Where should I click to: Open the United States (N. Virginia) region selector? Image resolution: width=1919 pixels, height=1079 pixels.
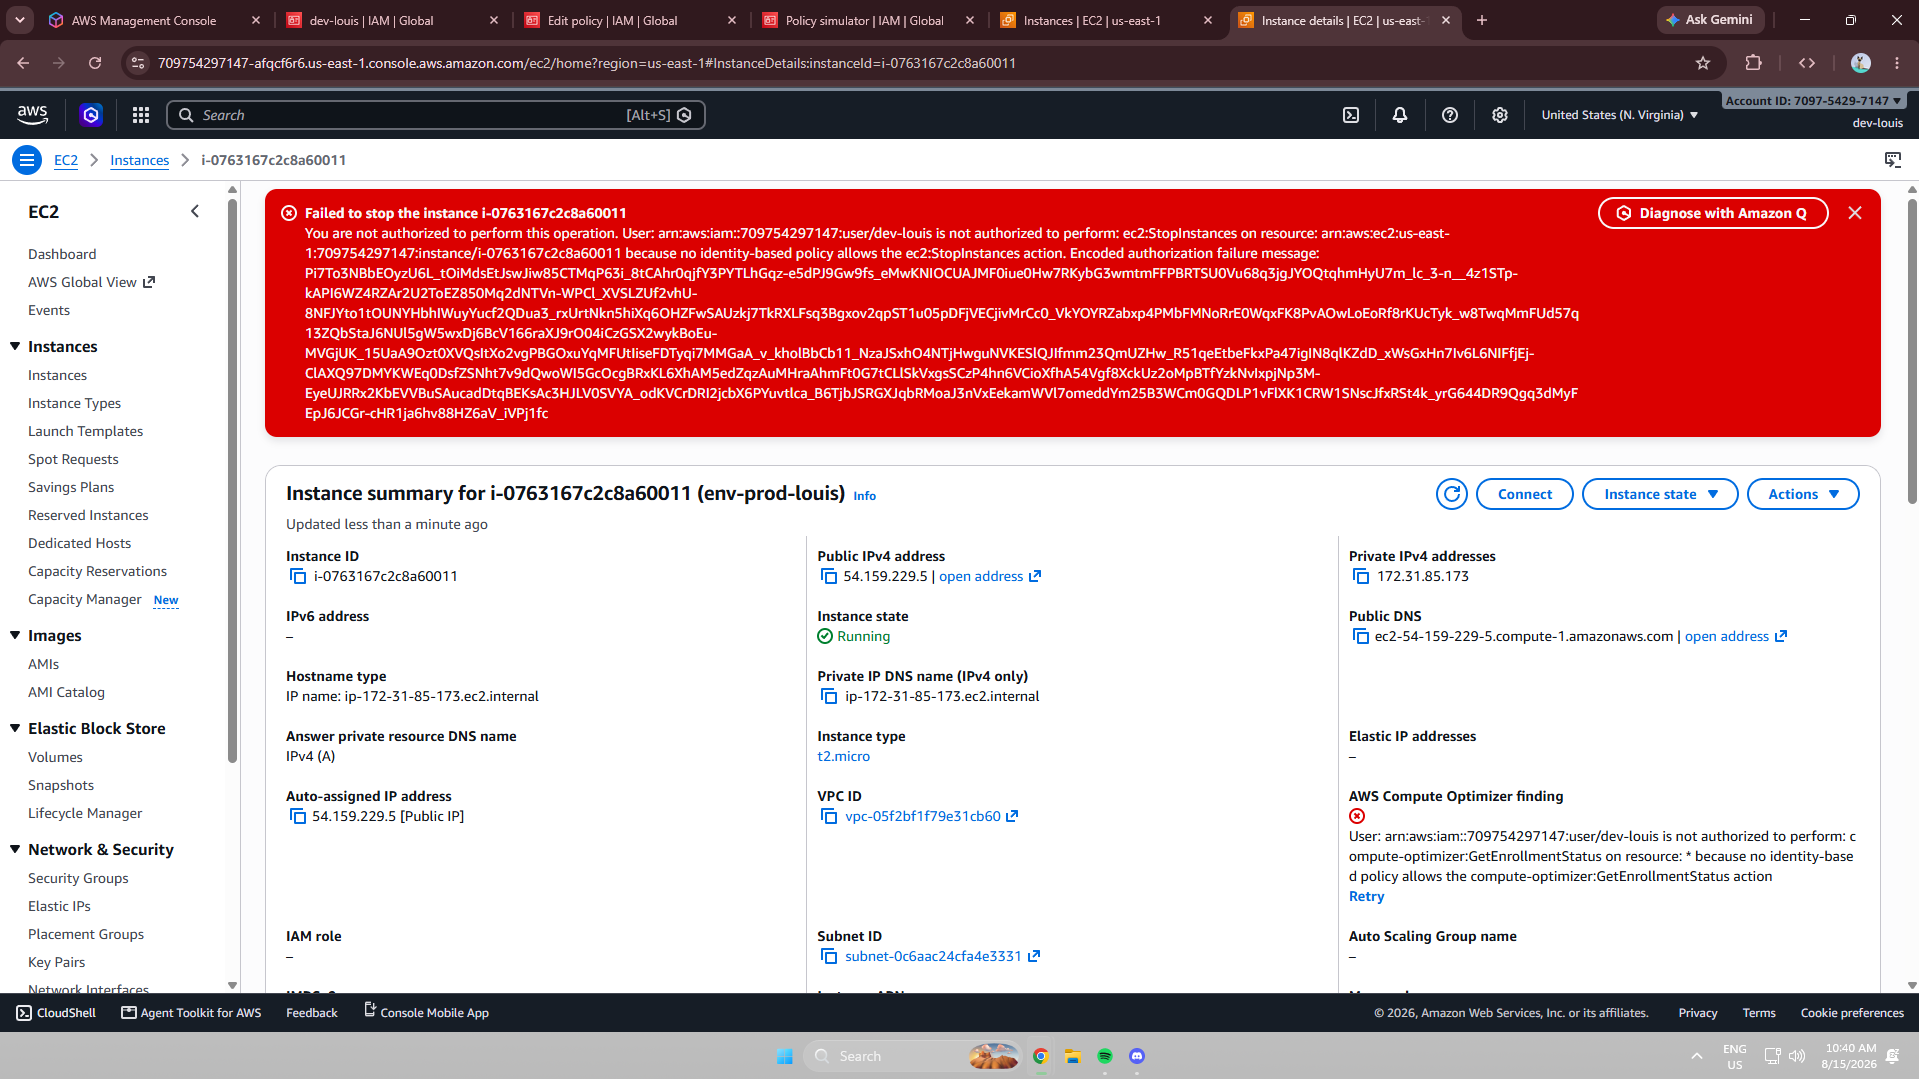pos(1620,115)
